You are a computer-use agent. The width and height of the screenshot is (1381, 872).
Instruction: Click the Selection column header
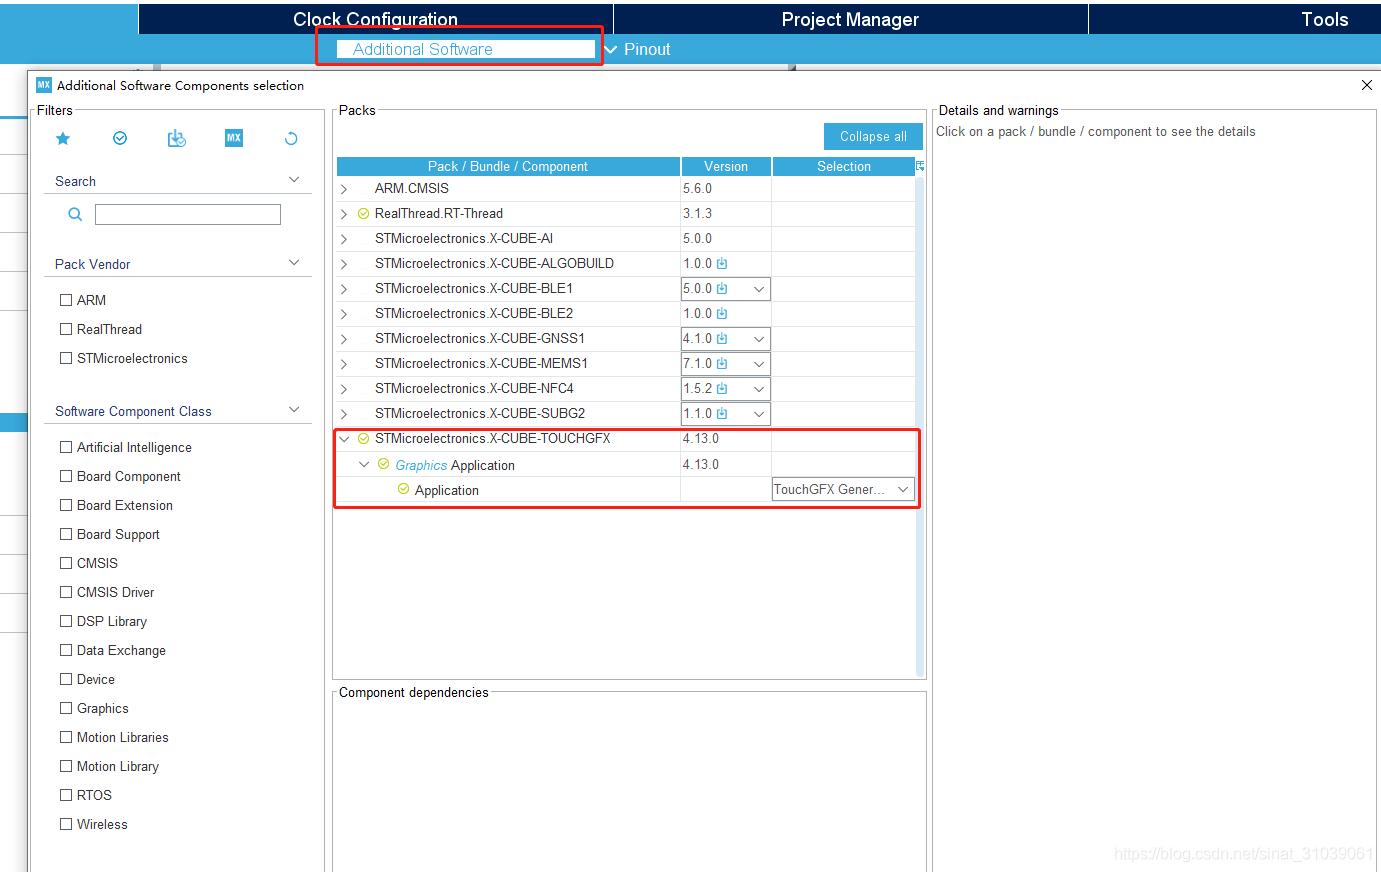point(844,166)
